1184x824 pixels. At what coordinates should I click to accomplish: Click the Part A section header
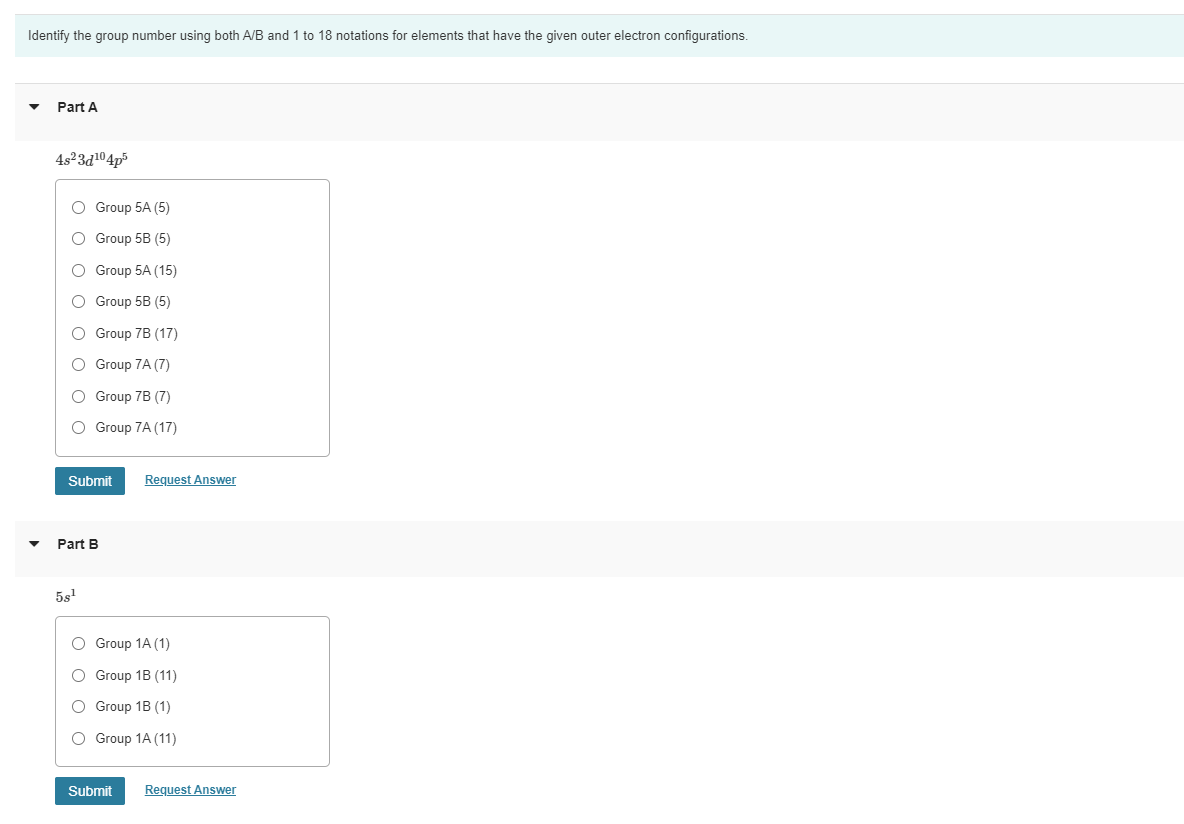[x=77, y=107]
